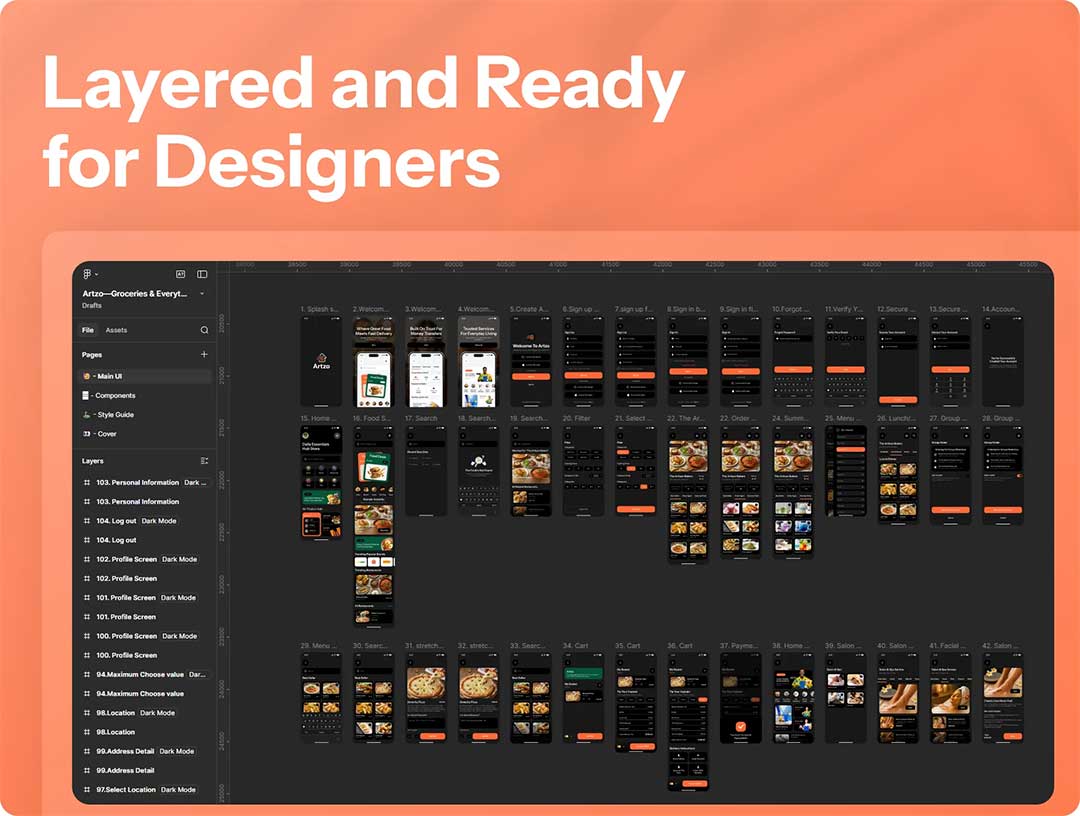
Task: Select 102. Profile Screen Dark Mode layer
Action: coord(126,560)
